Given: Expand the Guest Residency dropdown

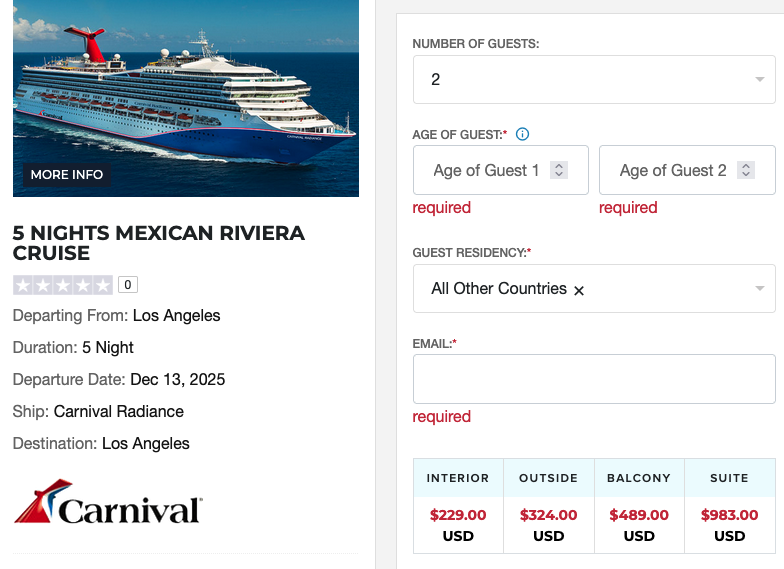Looking at the screenshot, I should click(x=760, y=289).
